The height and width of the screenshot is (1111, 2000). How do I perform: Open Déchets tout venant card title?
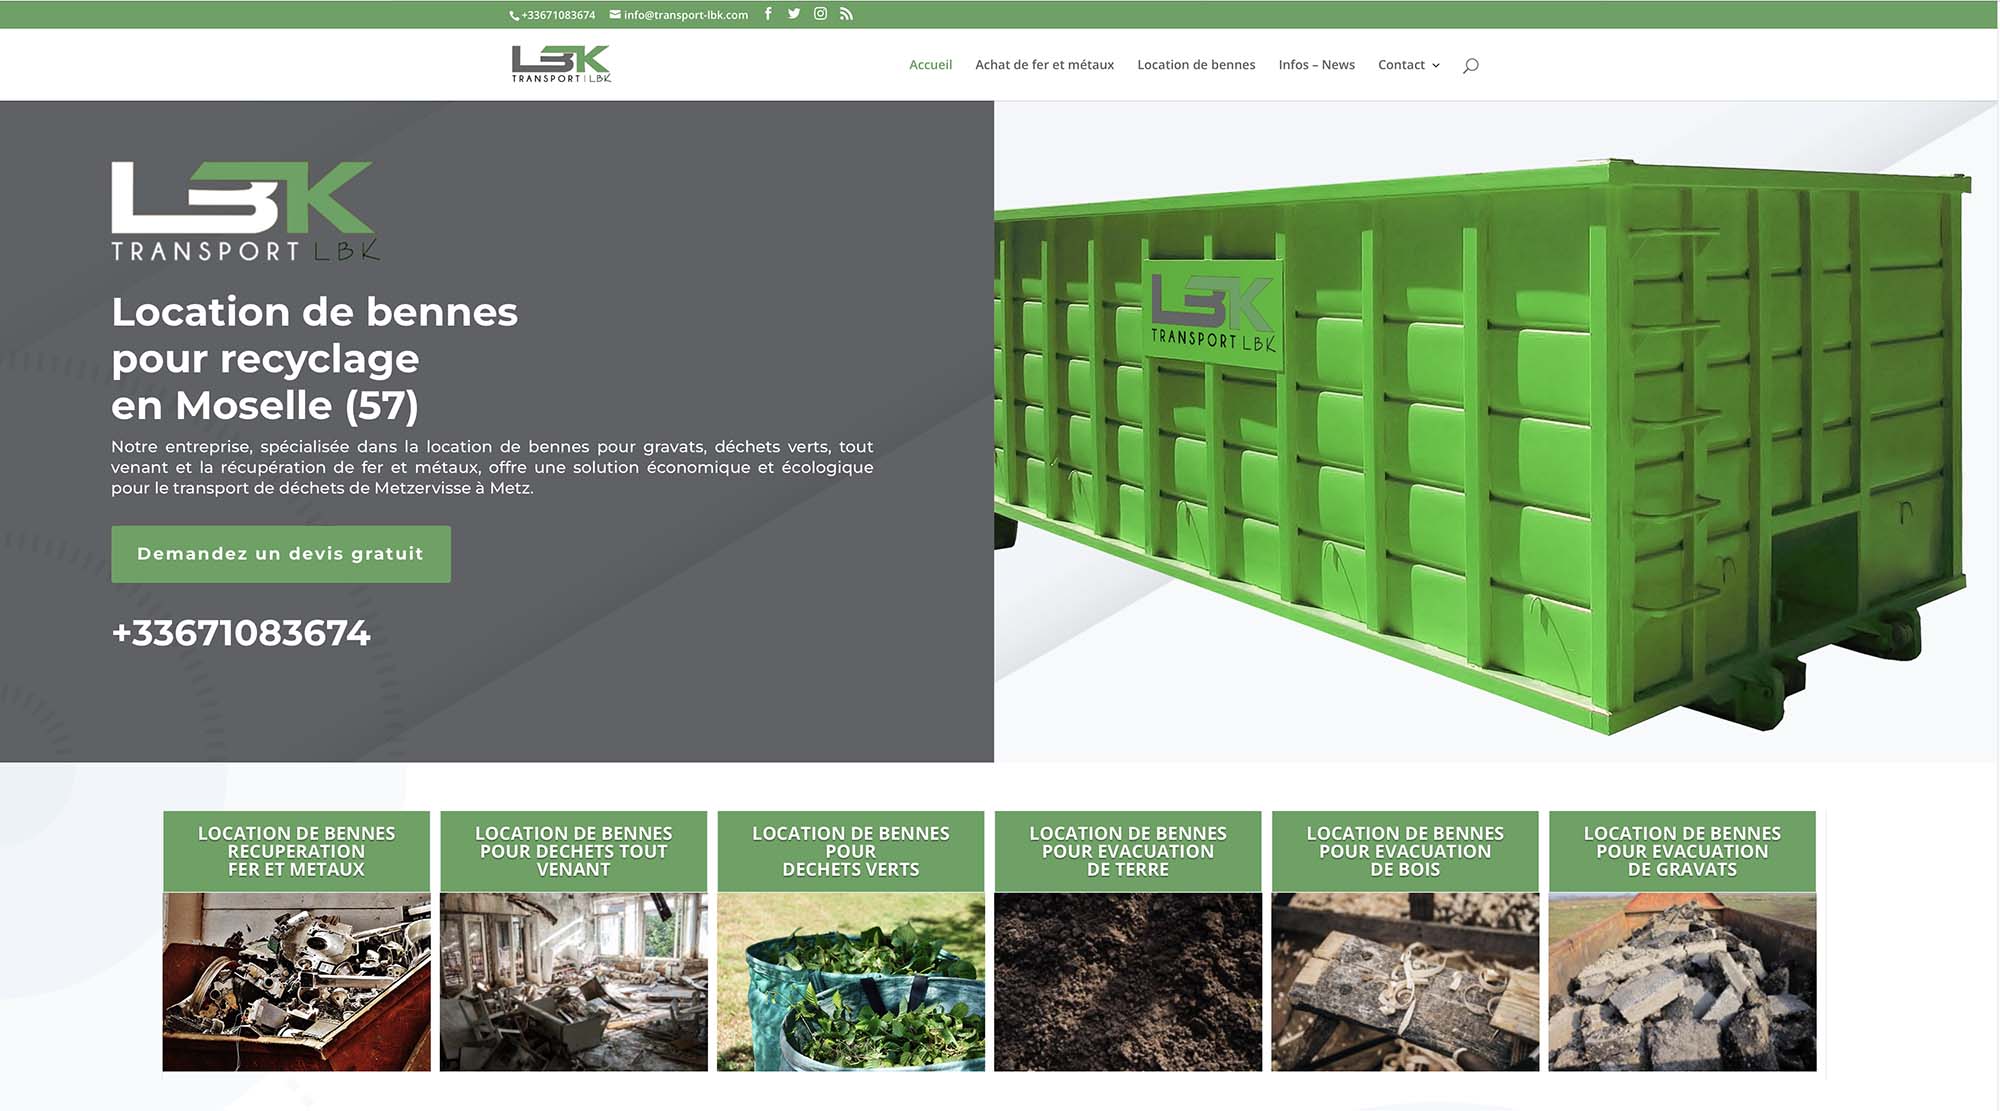[x=573, y=851]
